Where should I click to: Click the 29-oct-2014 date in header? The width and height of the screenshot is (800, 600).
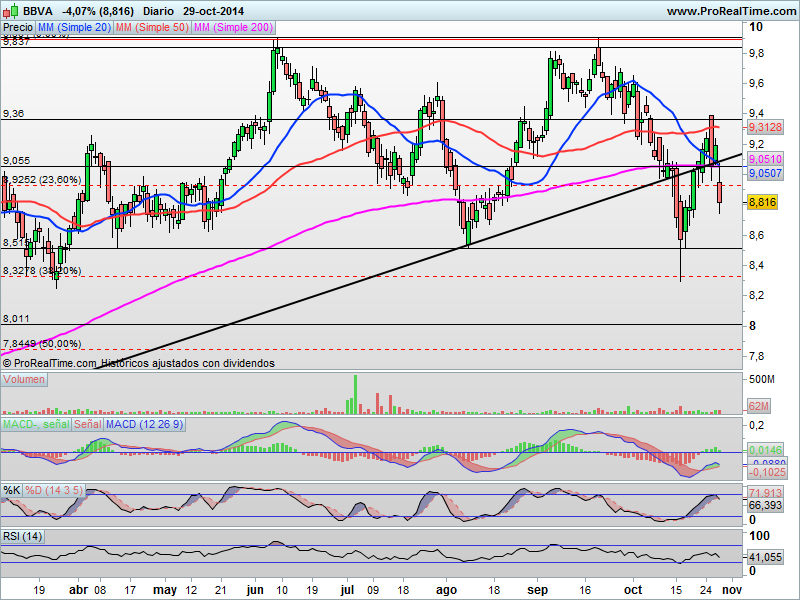[213, 11]
